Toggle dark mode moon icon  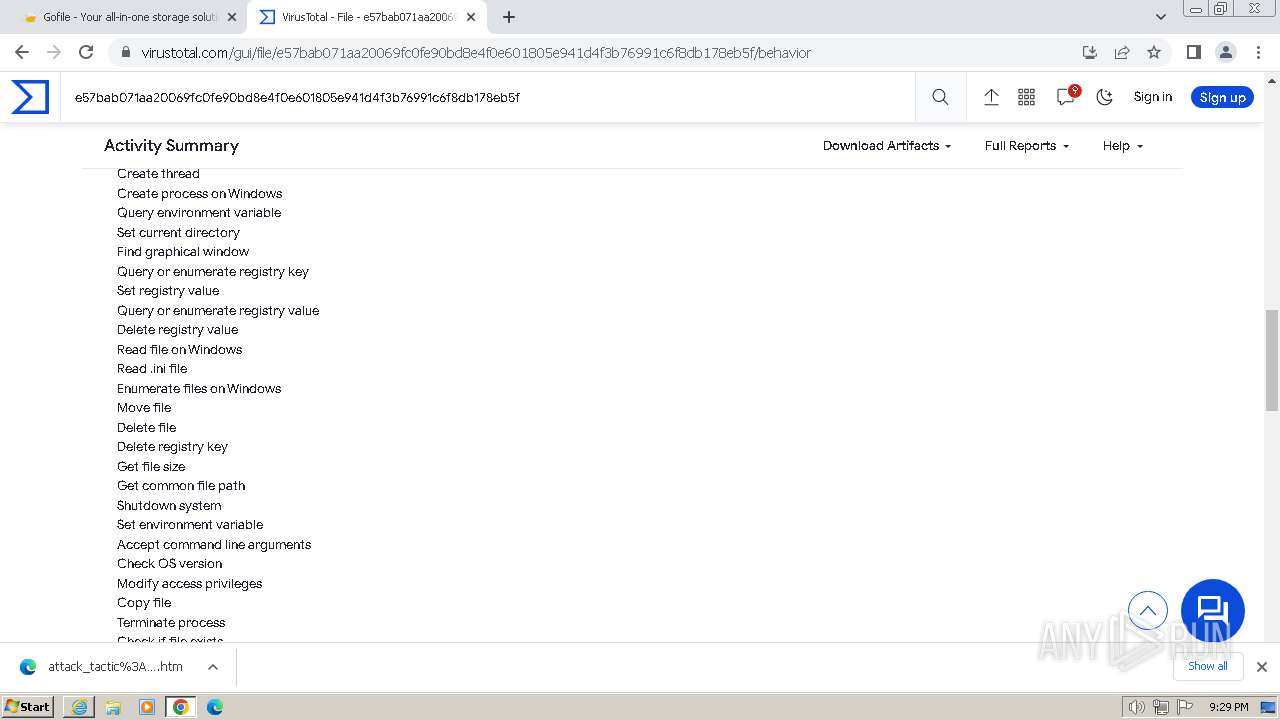tap(1104, 97)
